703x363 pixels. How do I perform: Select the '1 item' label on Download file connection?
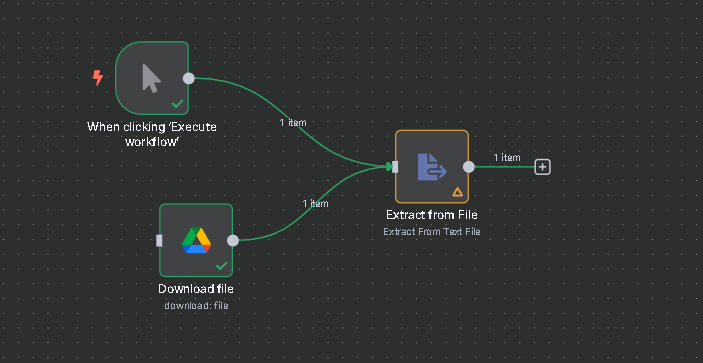315,203
